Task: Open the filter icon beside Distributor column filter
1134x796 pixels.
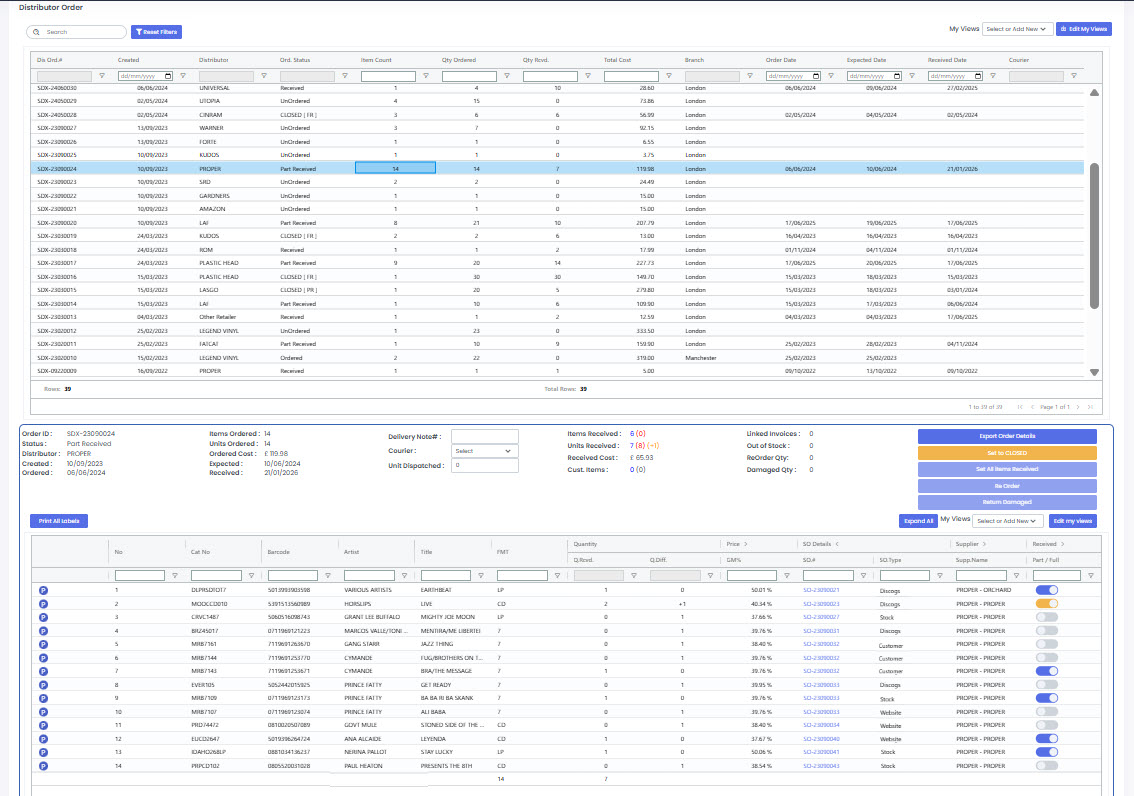Action: pyautogui.click(x=264, y=76)
